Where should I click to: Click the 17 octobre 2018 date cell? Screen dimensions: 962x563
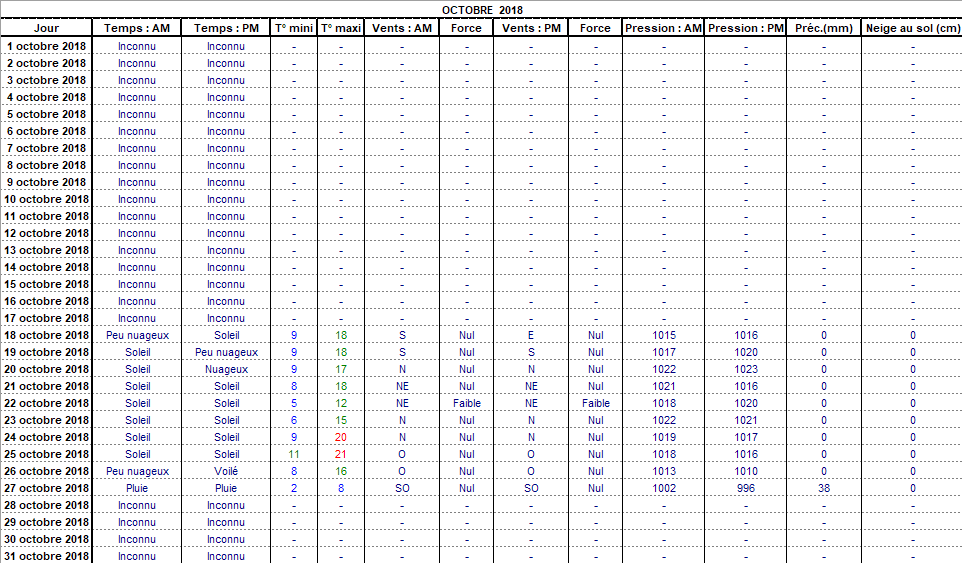coord(47,318)
